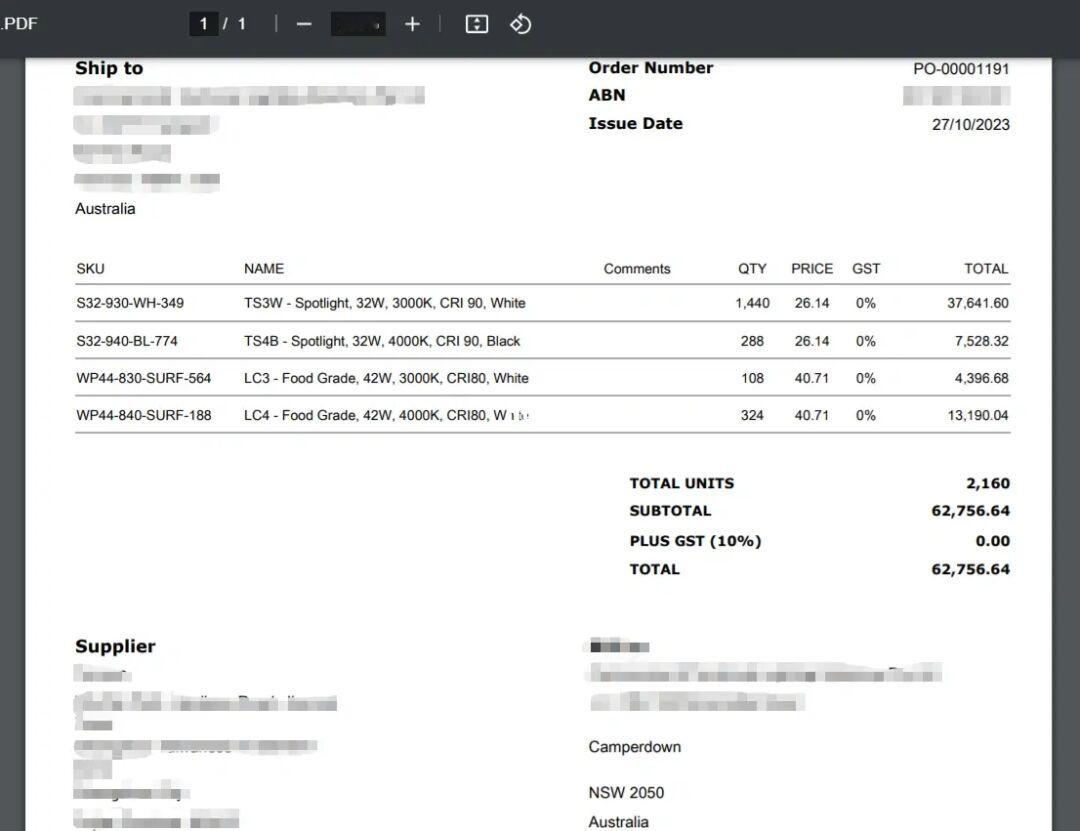
Task: Click SKU WP44-830-SURF-564 in the table
Action: click(144, 378)
